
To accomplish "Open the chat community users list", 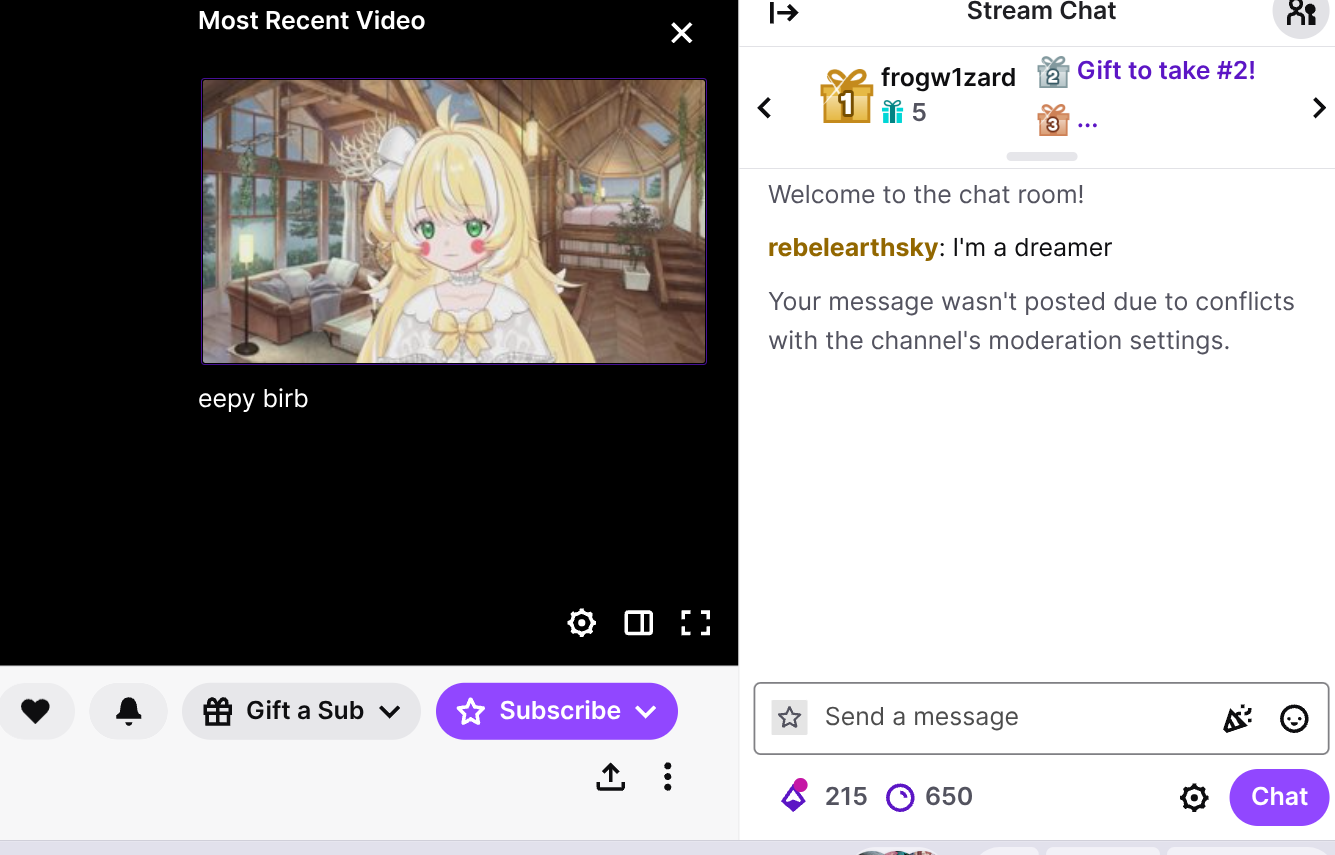I will coord(1300,14).
